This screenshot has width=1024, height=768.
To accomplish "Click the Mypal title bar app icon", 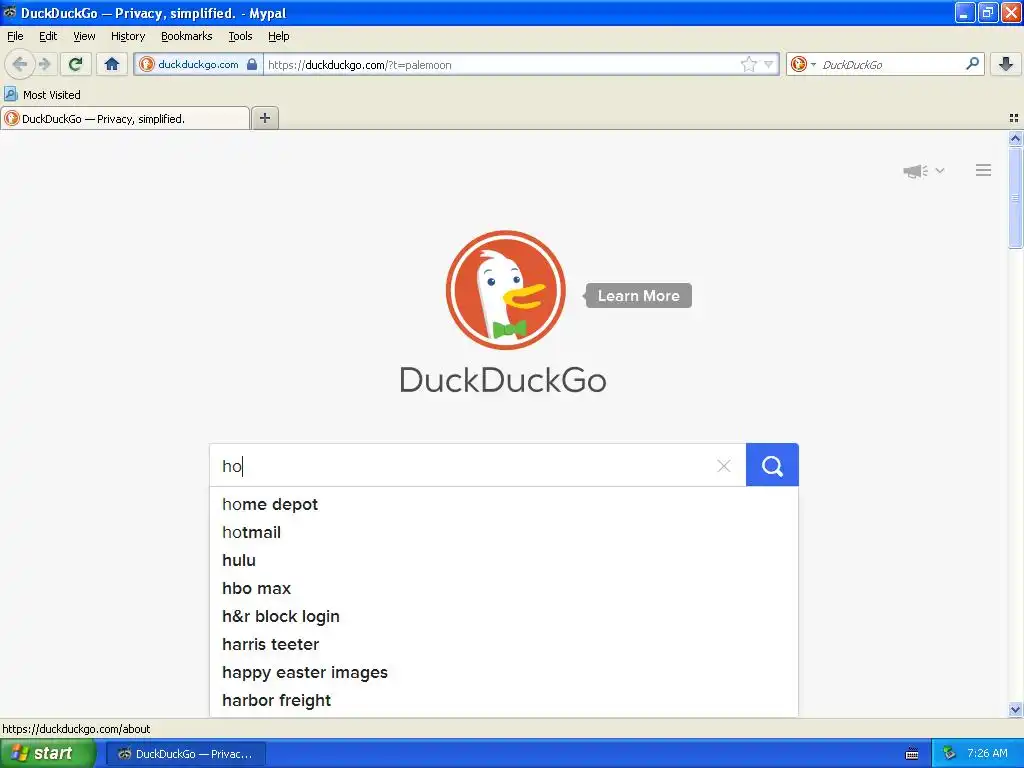I will (9, 12).
